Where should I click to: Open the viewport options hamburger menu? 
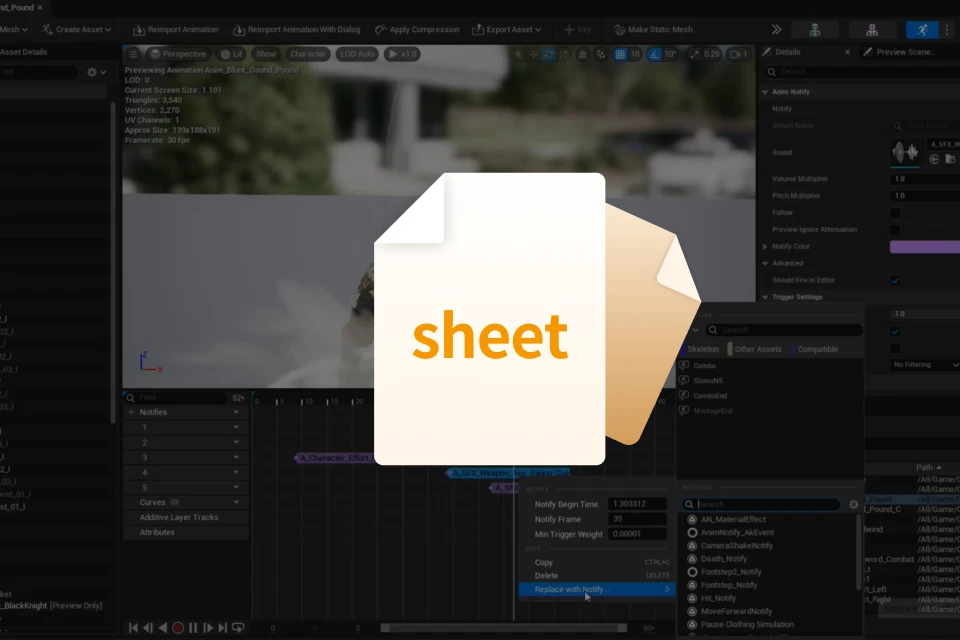[133, 54]
